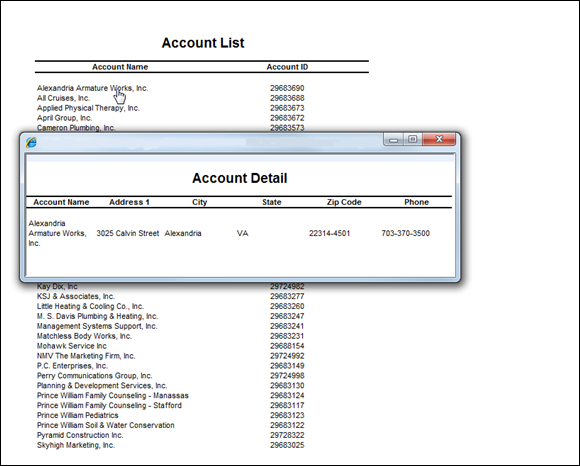Open April Group, Inc. account details
580x466 pixels.
tap(64, 118)
